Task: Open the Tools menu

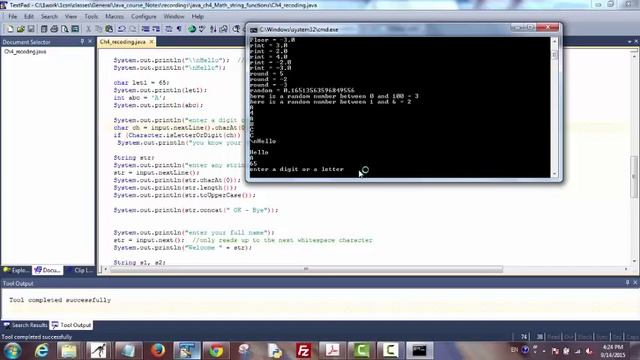Action: click(x=91, y=17)
